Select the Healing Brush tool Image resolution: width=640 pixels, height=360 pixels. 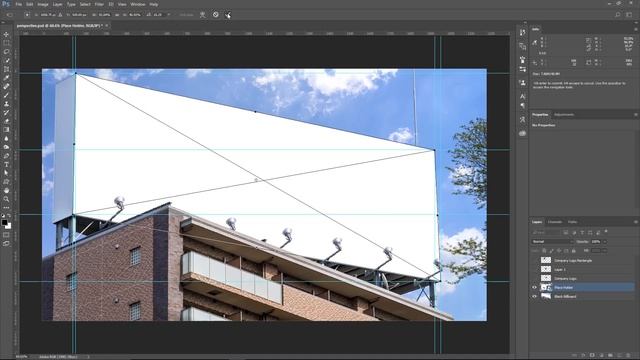pos(6,87)
